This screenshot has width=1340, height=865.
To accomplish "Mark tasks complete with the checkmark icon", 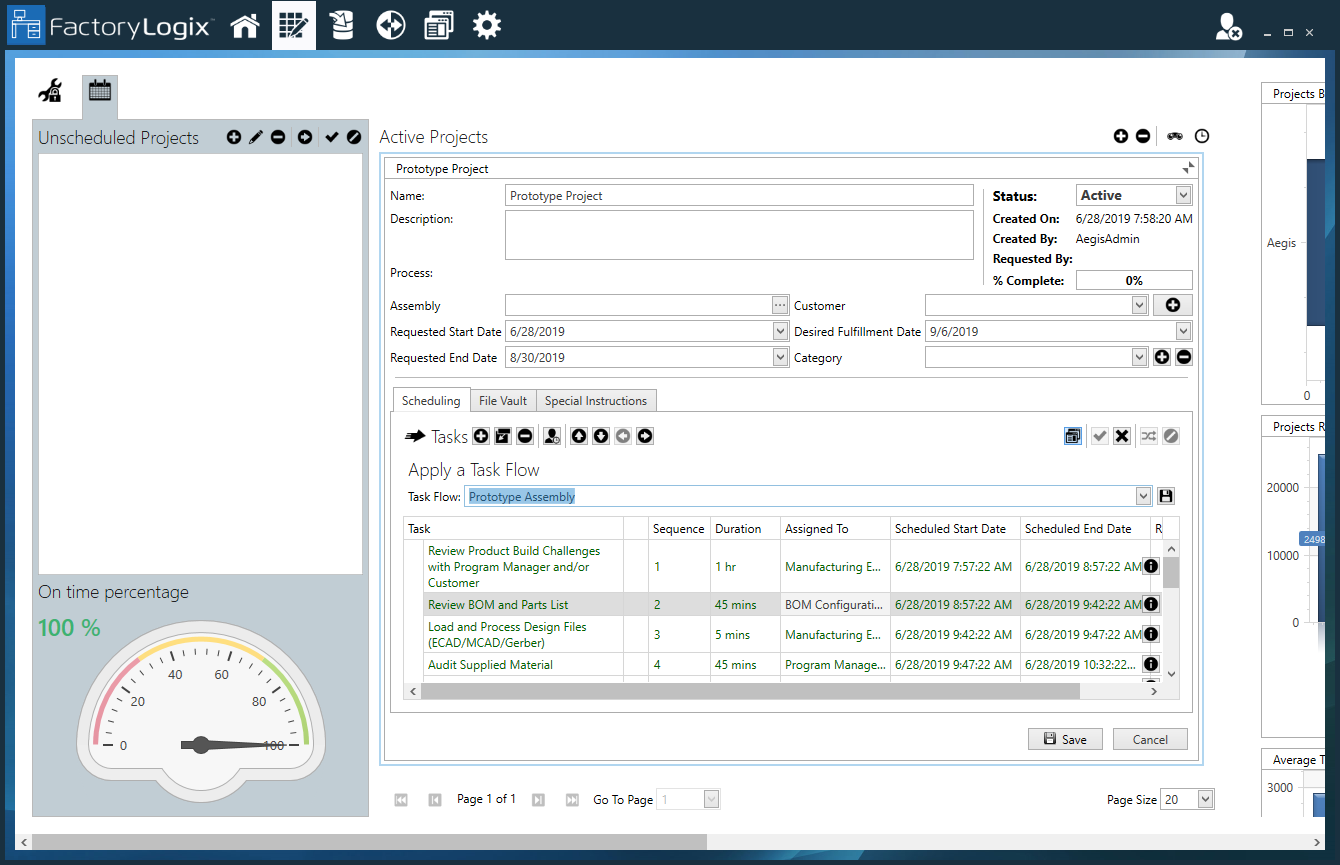I will click(1099, 436).
